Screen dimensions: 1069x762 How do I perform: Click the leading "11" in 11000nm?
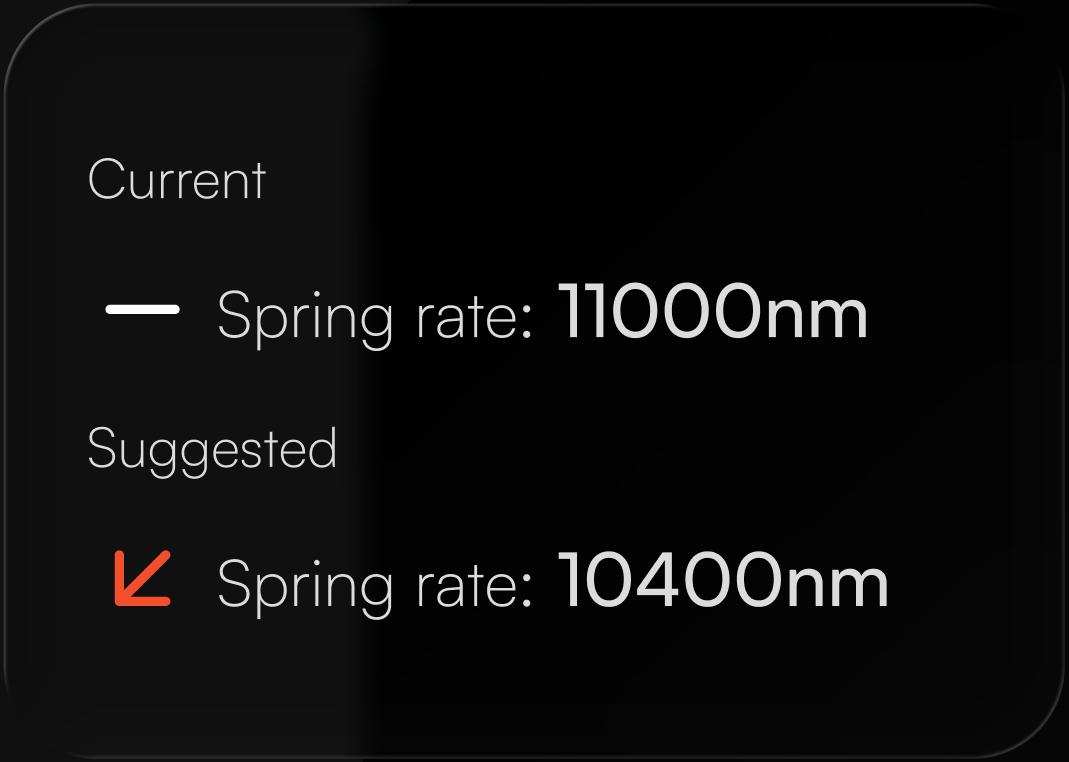pos(580,312)
